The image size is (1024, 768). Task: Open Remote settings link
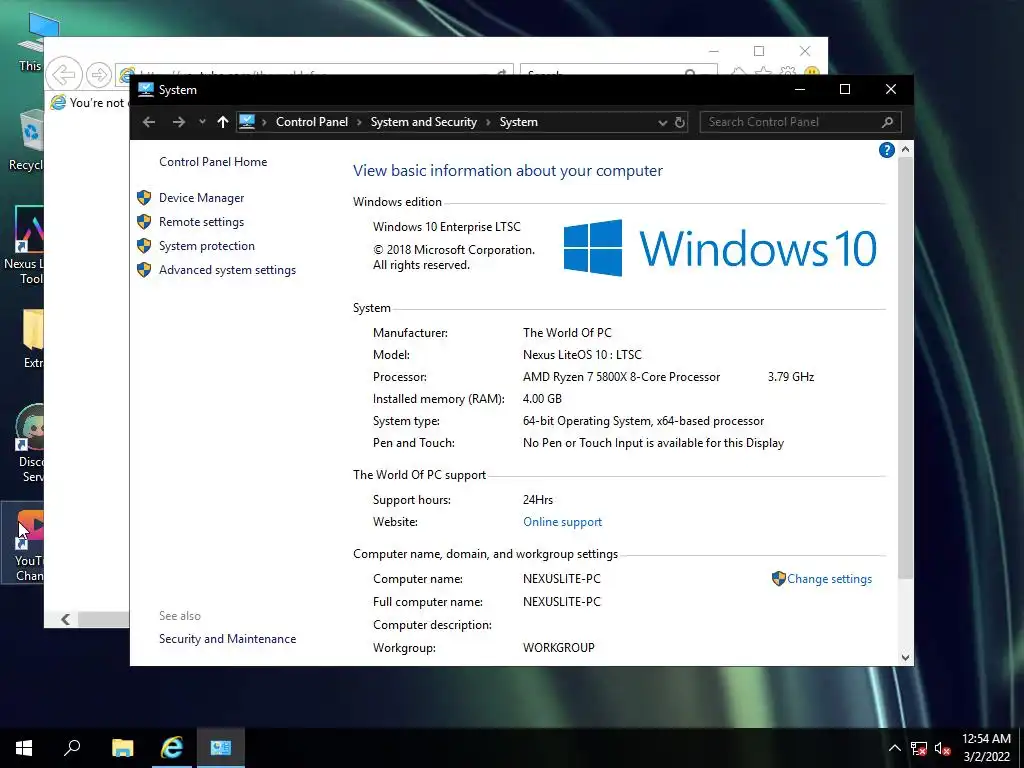pos(201,222)
